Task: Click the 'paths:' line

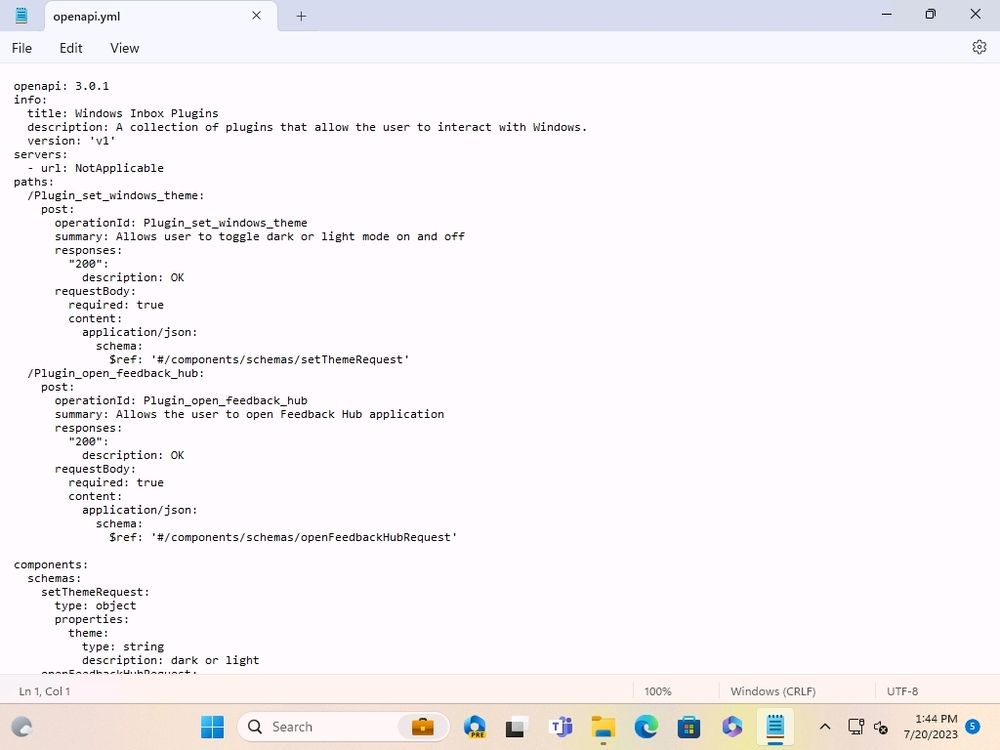Action: 34,182
